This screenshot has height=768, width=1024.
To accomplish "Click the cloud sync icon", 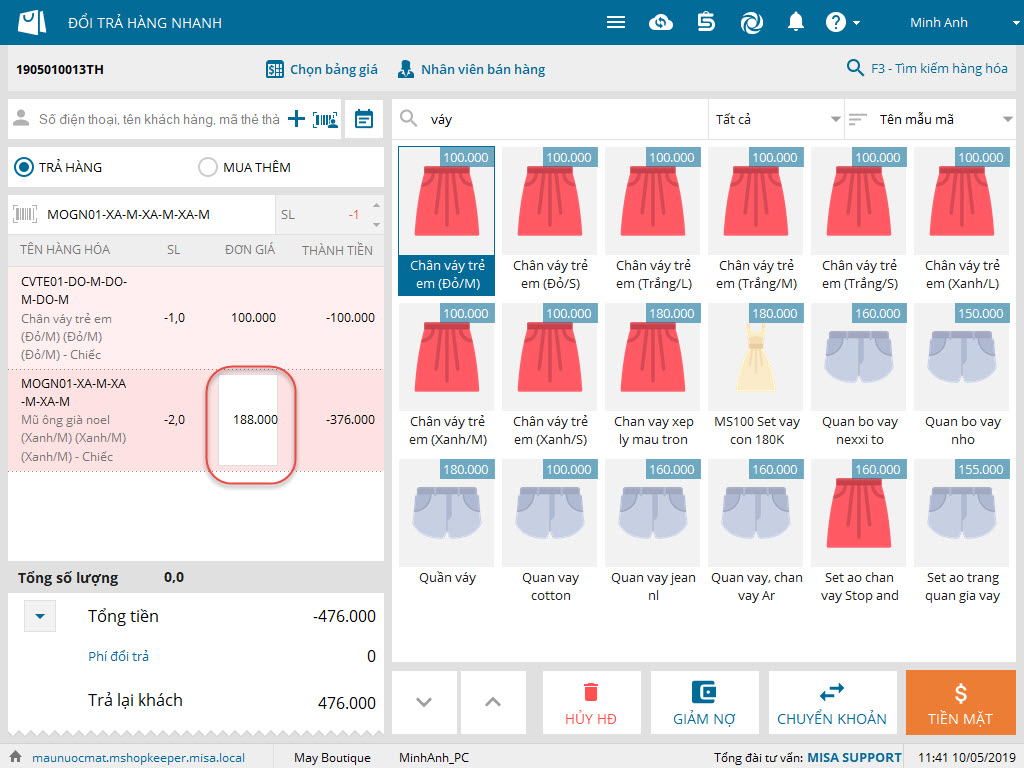I will 661,22.
